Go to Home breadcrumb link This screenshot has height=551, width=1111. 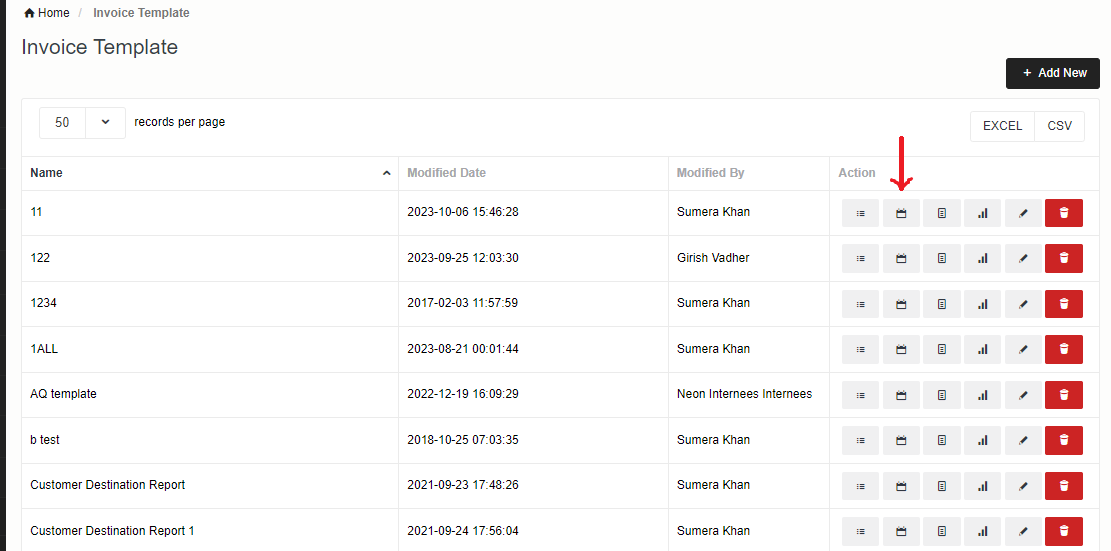54,13
